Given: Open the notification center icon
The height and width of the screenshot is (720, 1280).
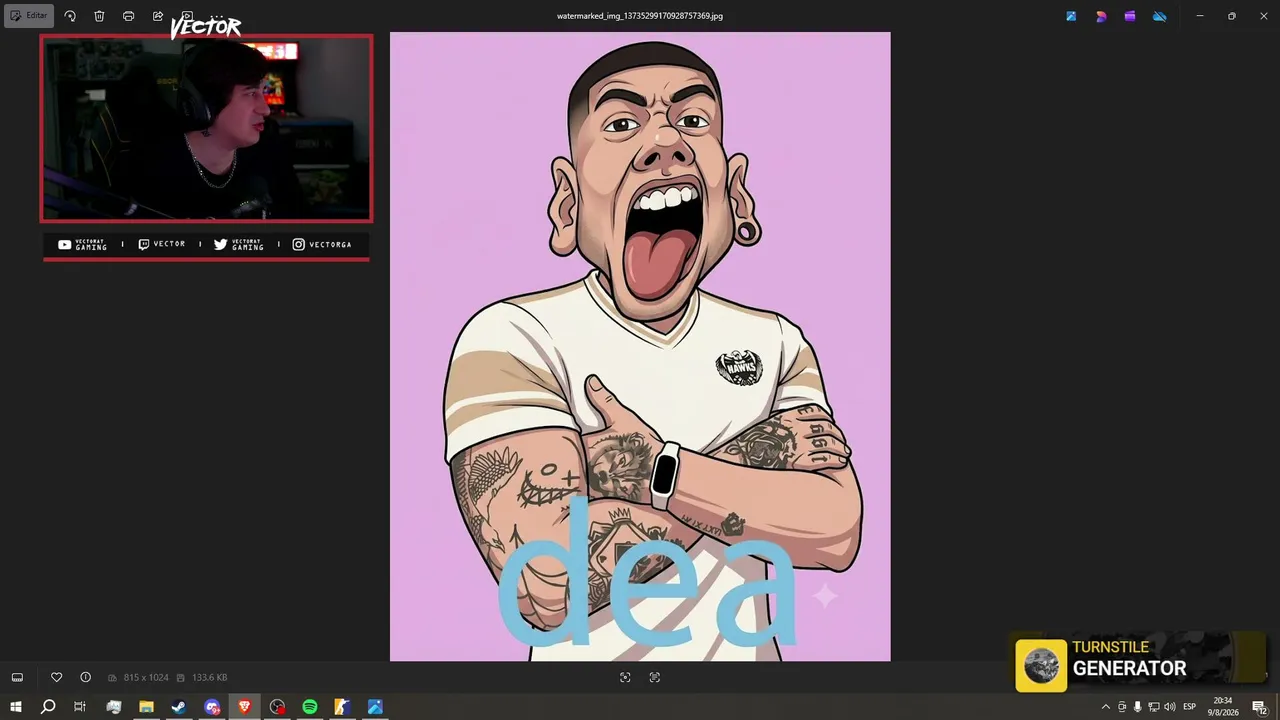Looking at the screenshot, I should [x=1260, y=707].
